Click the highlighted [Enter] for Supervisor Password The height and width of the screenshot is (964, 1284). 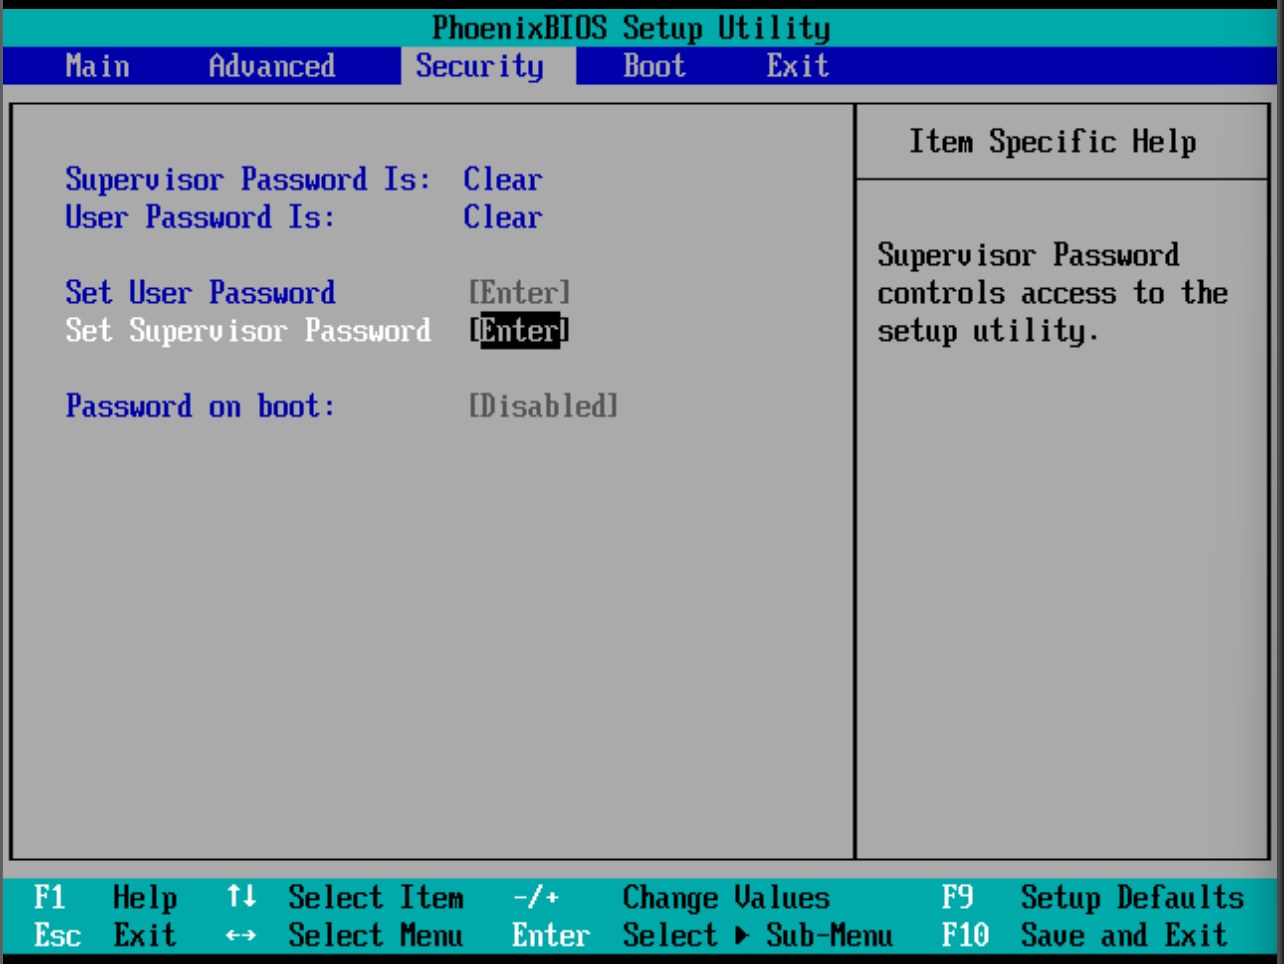point(519,331)
